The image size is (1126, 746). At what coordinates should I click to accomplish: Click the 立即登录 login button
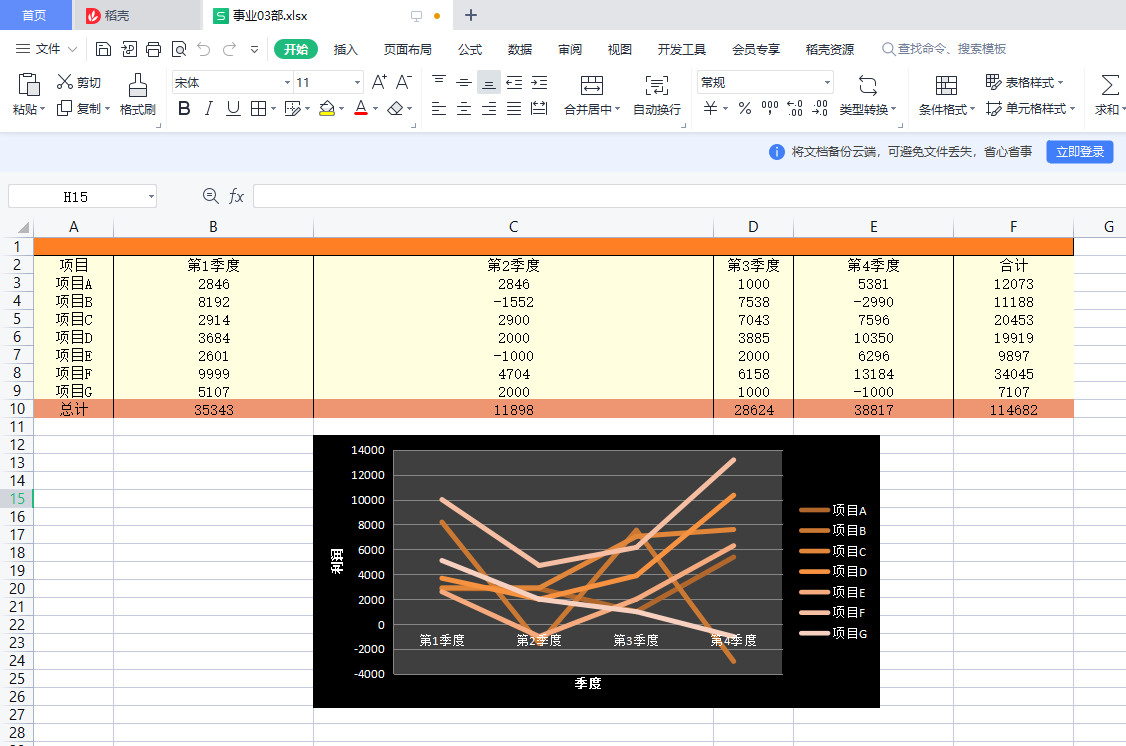(x=1079, y=151)
